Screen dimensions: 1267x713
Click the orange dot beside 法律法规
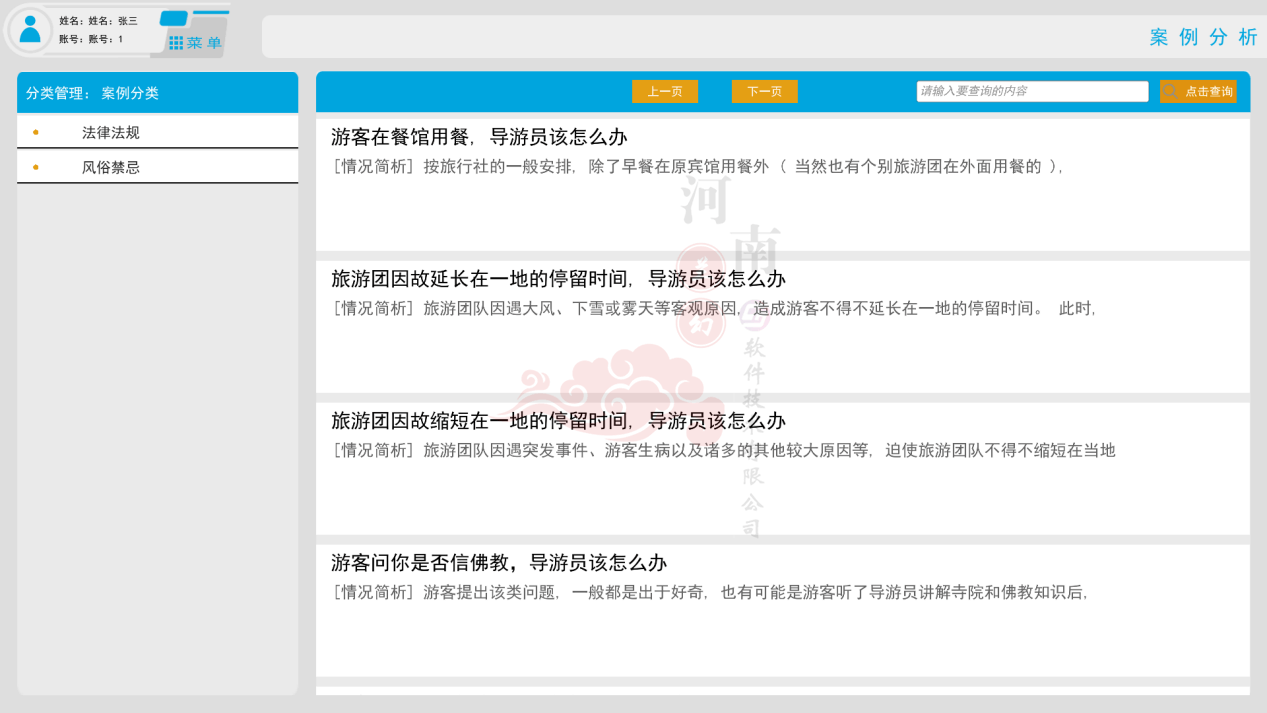coord(38,130)
